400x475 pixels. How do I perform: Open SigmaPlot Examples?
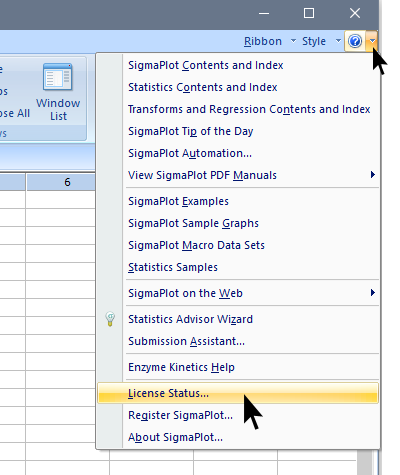[x=238, y=201]
